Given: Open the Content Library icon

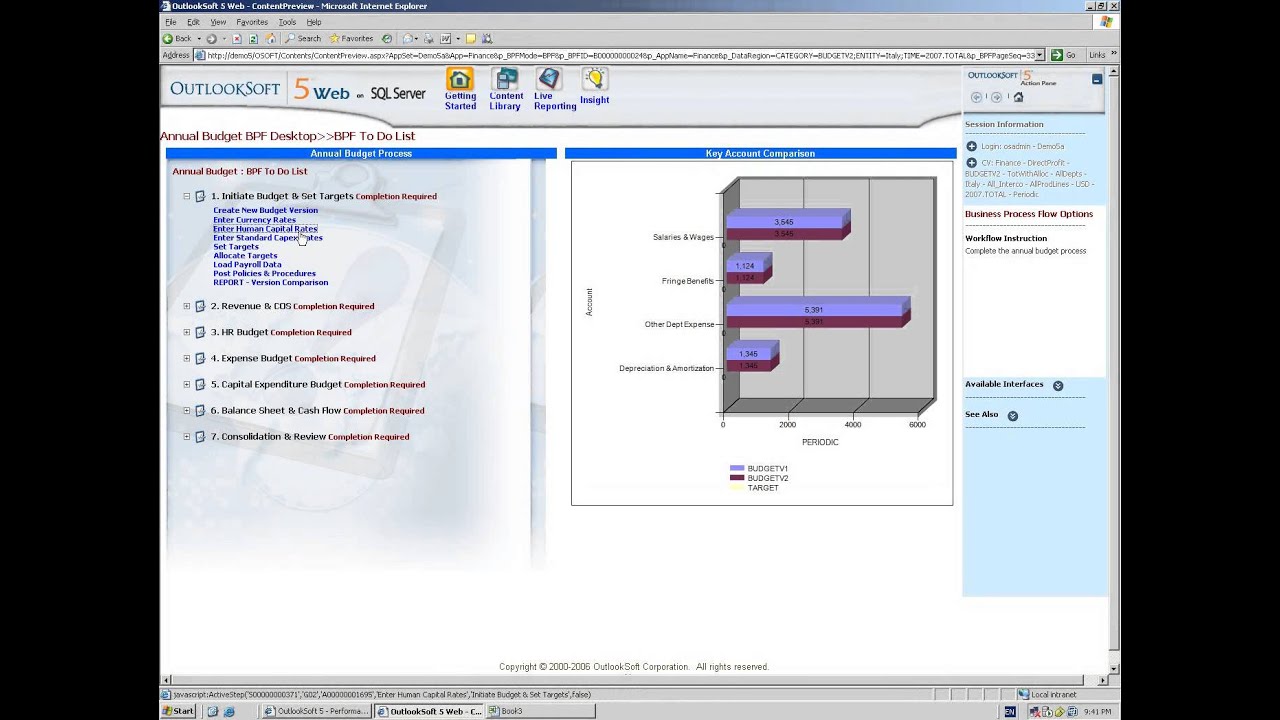Looking at the screenshot, I should [x=506, y=80].
